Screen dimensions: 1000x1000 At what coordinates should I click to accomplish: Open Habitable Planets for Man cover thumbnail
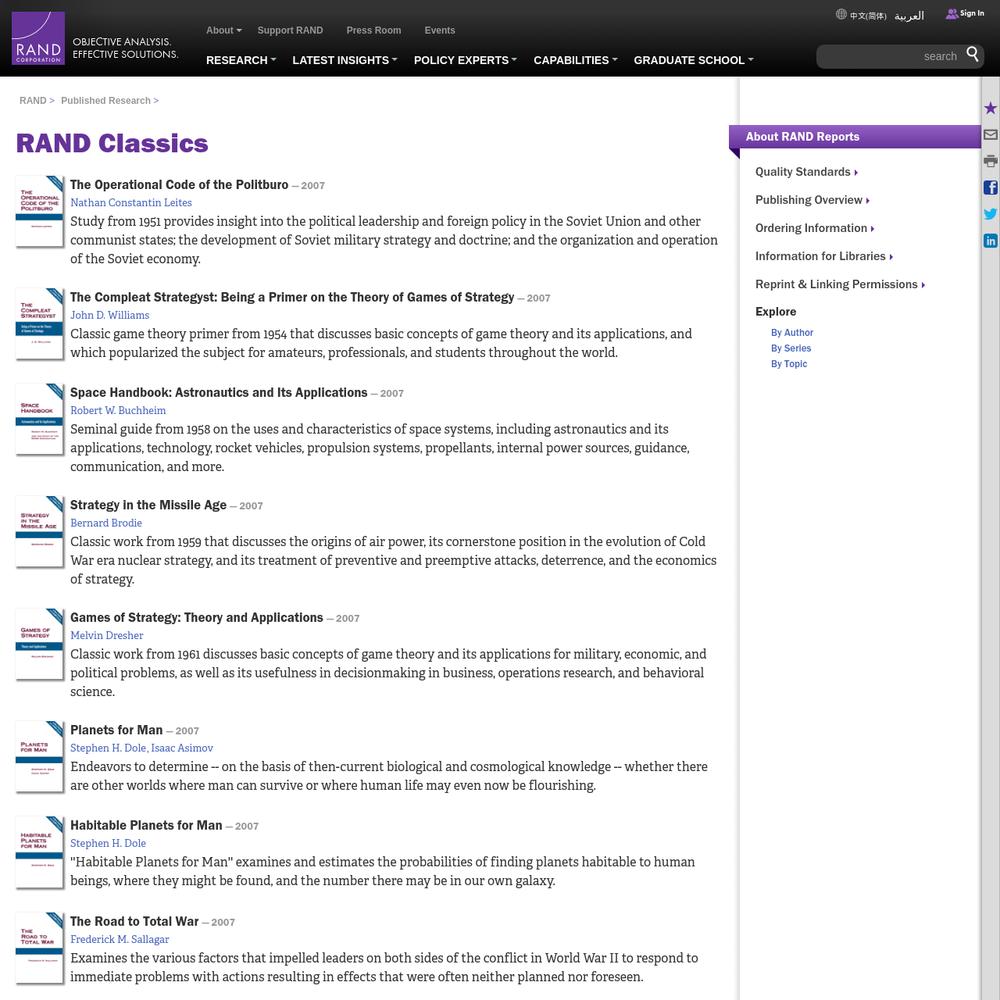[39, 852]
